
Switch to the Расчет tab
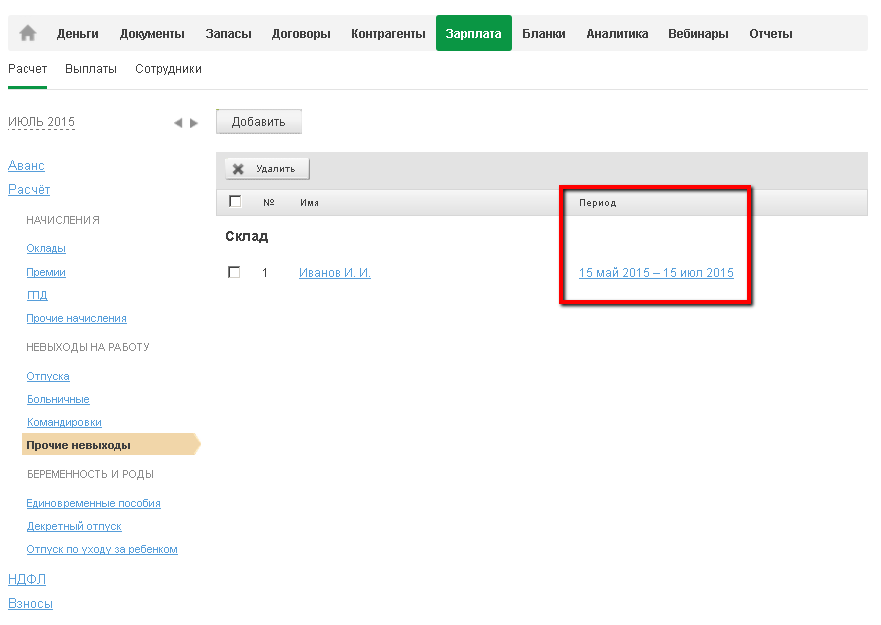[x=28, y=69]
